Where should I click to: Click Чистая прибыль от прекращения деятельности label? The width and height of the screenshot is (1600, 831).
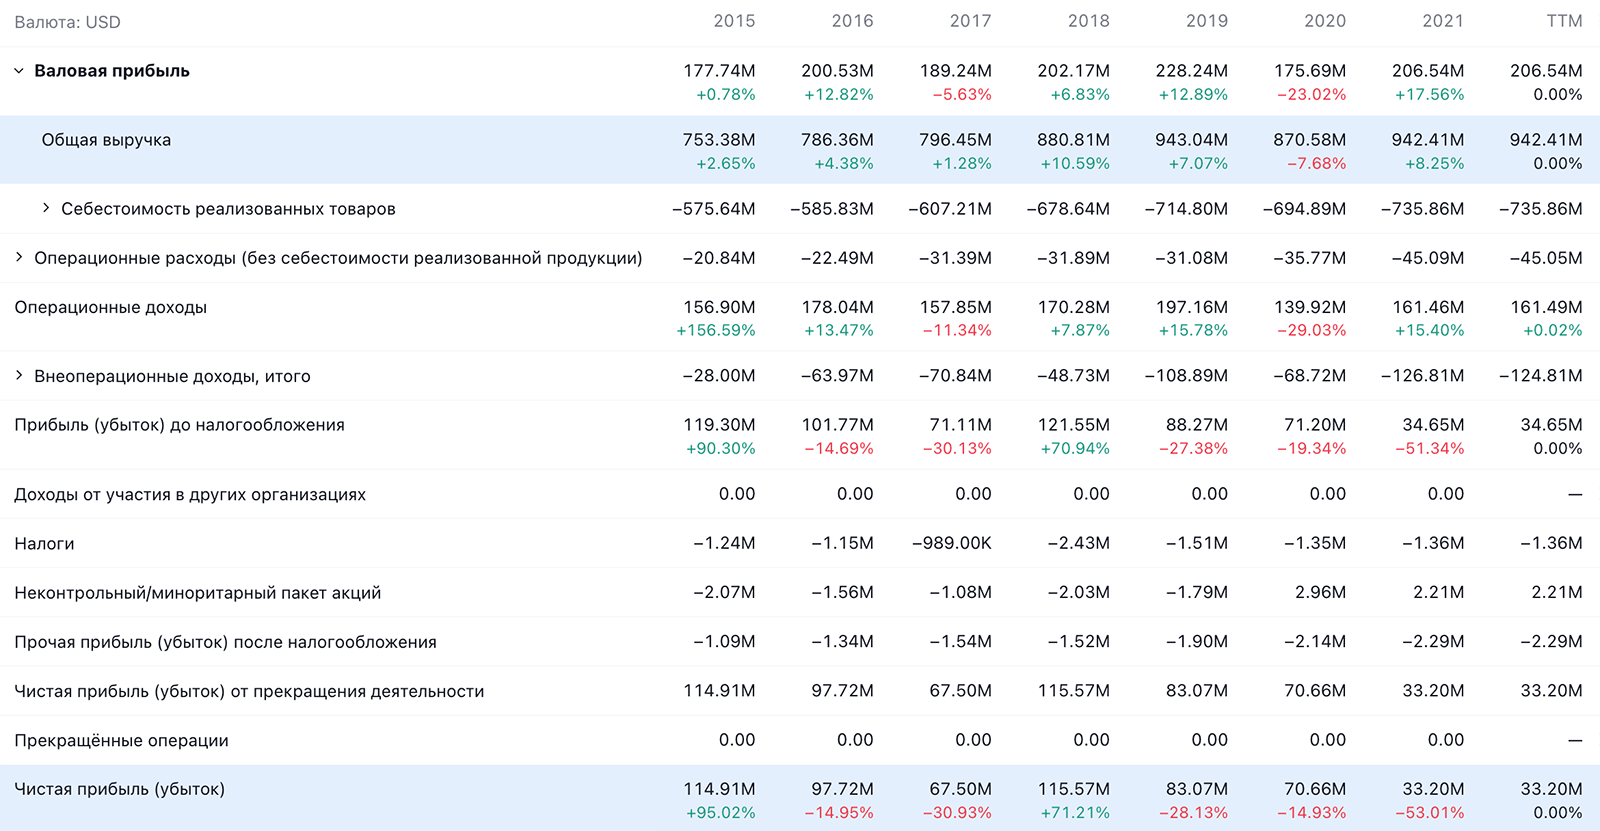[249, 691]
